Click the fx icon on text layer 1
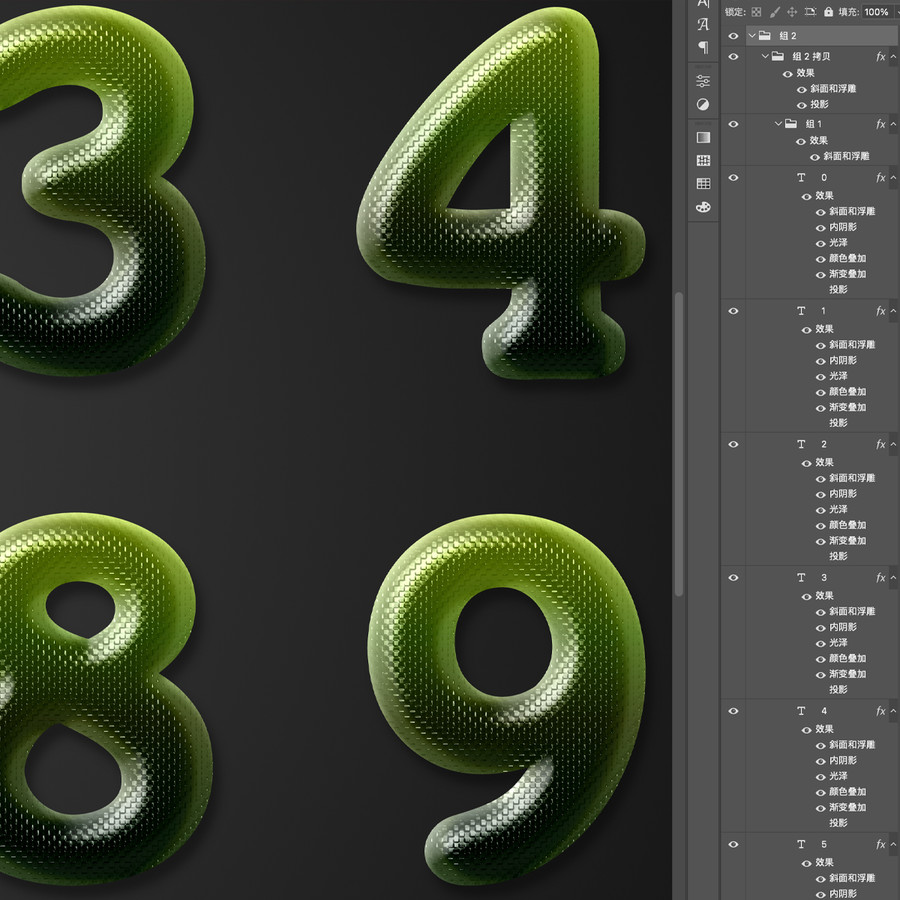The height and width of the screenshot is (900, 900). click(880, 311)
